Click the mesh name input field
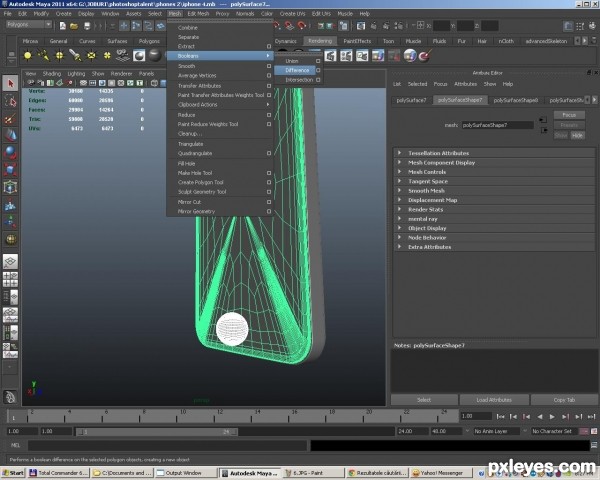 tap(497, 125)
